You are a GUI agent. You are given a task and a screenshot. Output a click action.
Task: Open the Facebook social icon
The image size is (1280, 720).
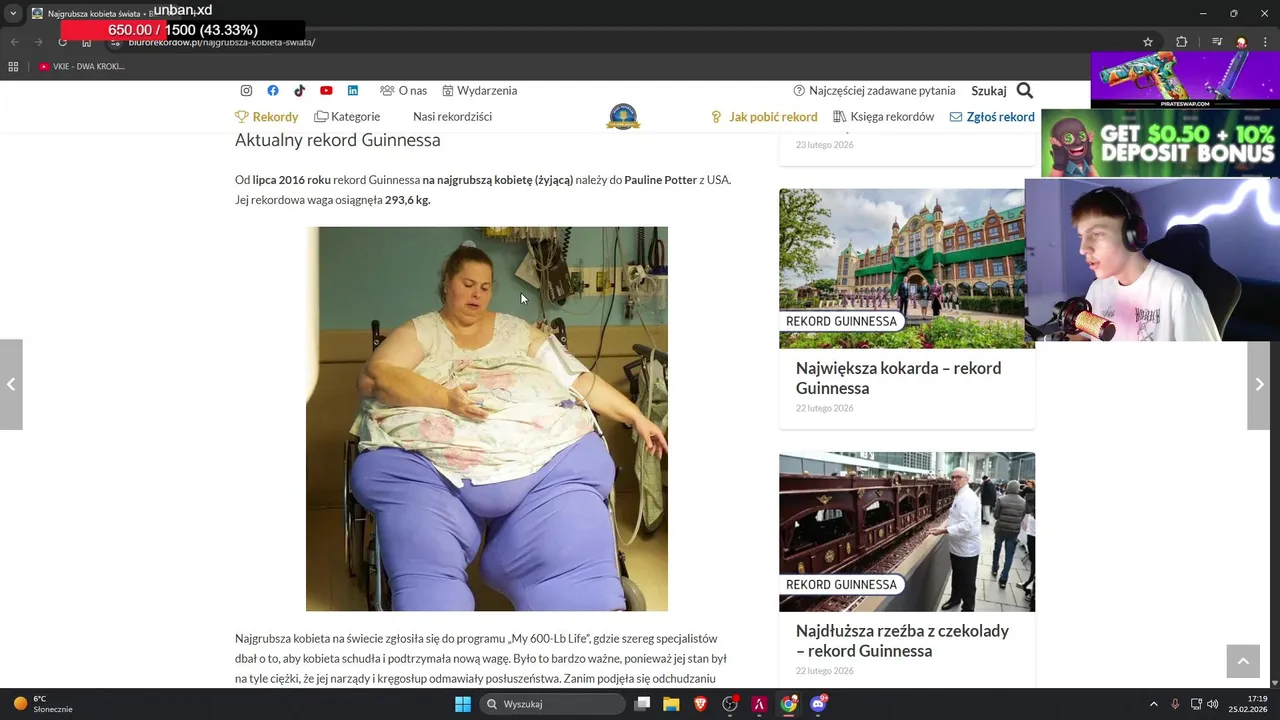click(x=273, y=91)
